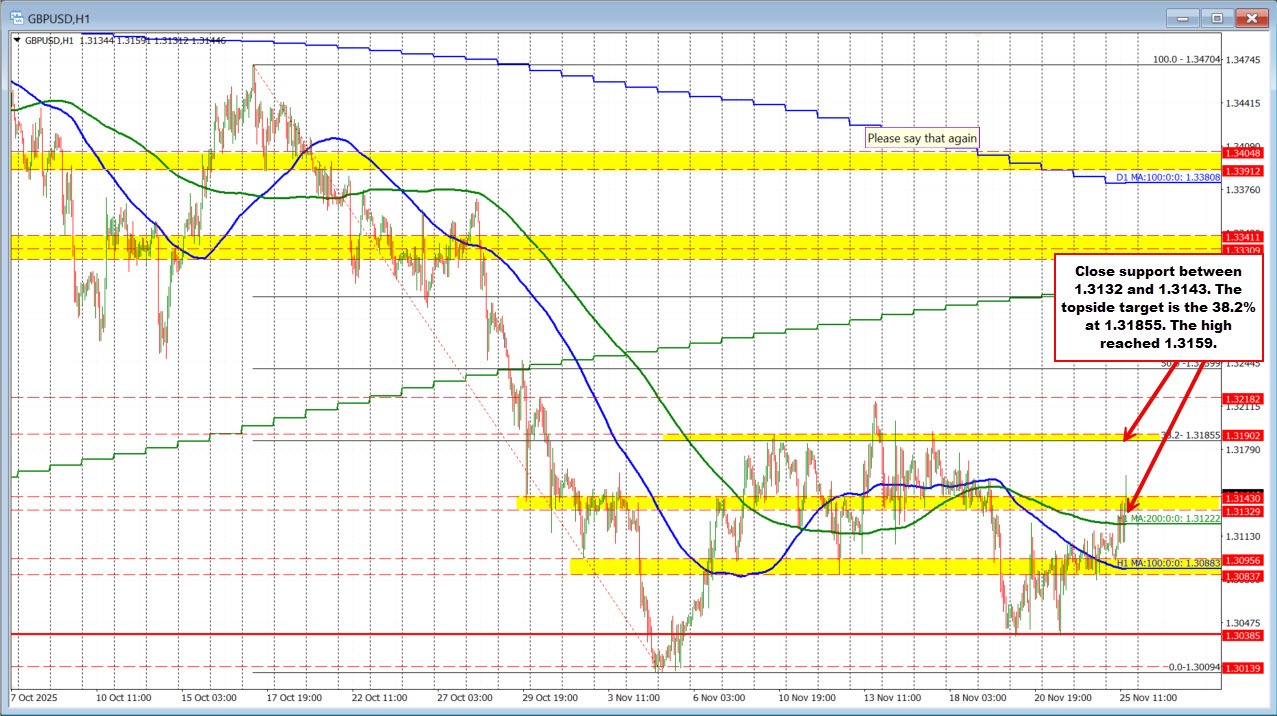Click the close support annotation box

click(x=1157, y=306)
